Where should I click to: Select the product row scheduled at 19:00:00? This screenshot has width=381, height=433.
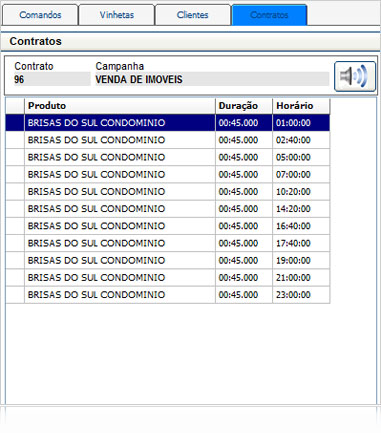[x=168, y=260]
